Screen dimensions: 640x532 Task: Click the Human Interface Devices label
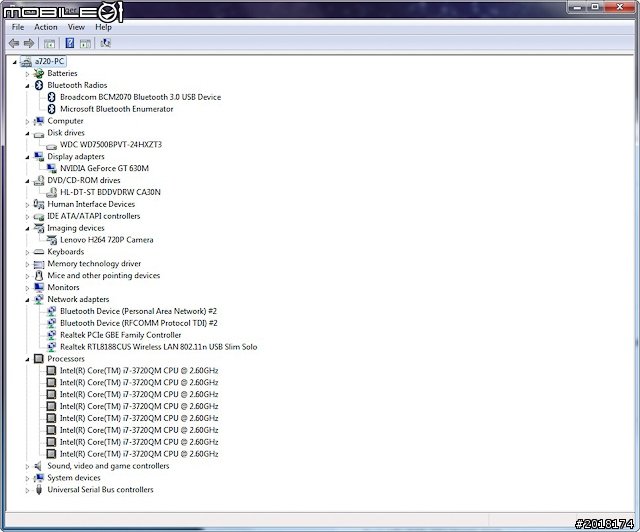point(91,204)
